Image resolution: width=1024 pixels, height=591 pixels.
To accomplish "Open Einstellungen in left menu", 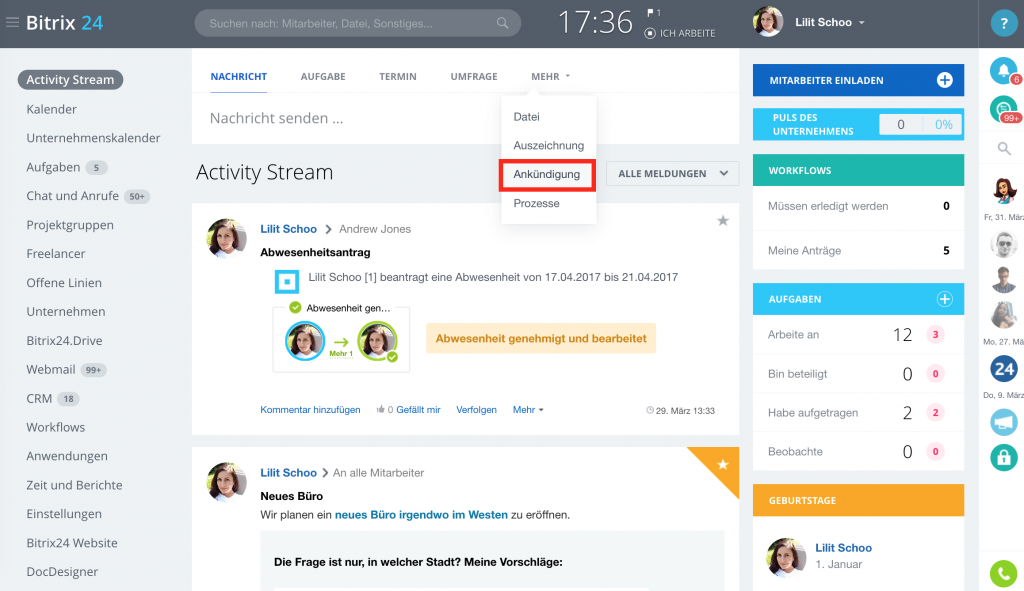I will [64, 514].
